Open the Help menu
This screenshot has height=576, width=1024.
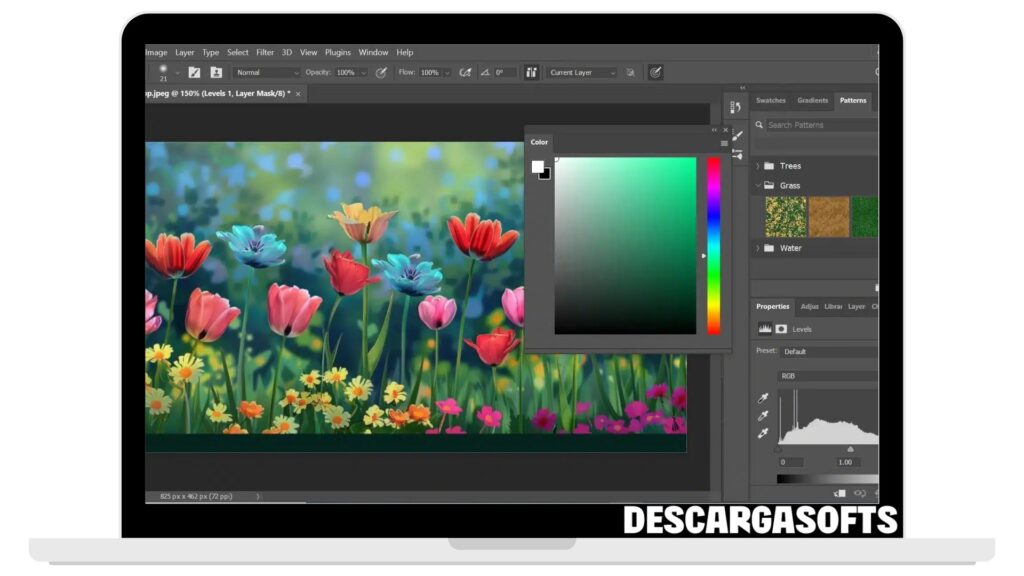point(405,52)
